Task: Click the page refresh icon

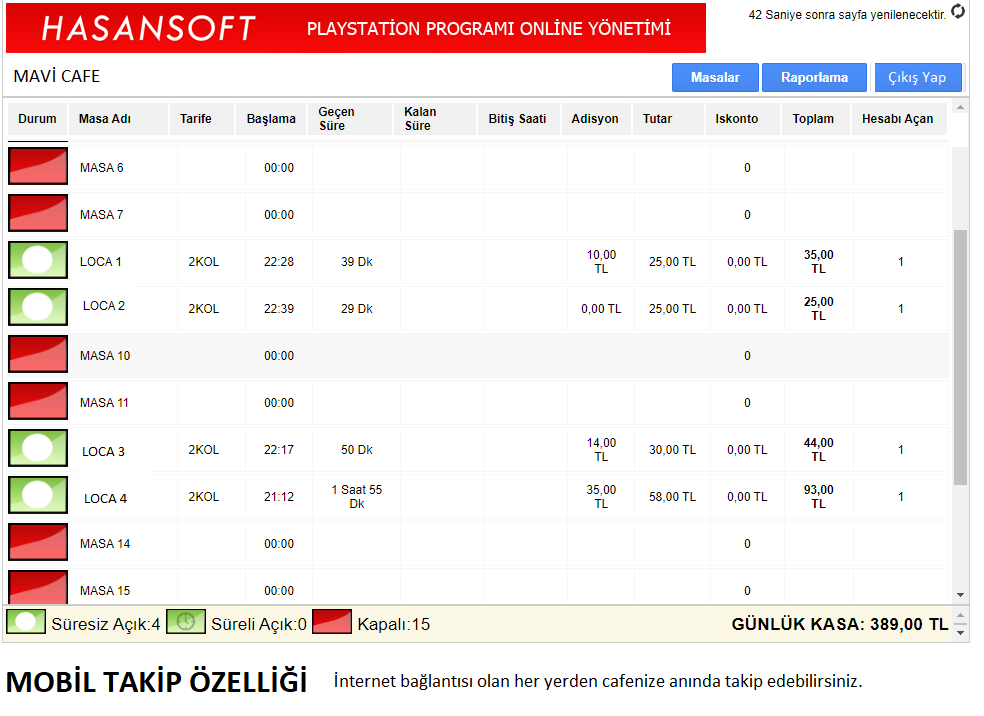Action: tap(958, 12)
